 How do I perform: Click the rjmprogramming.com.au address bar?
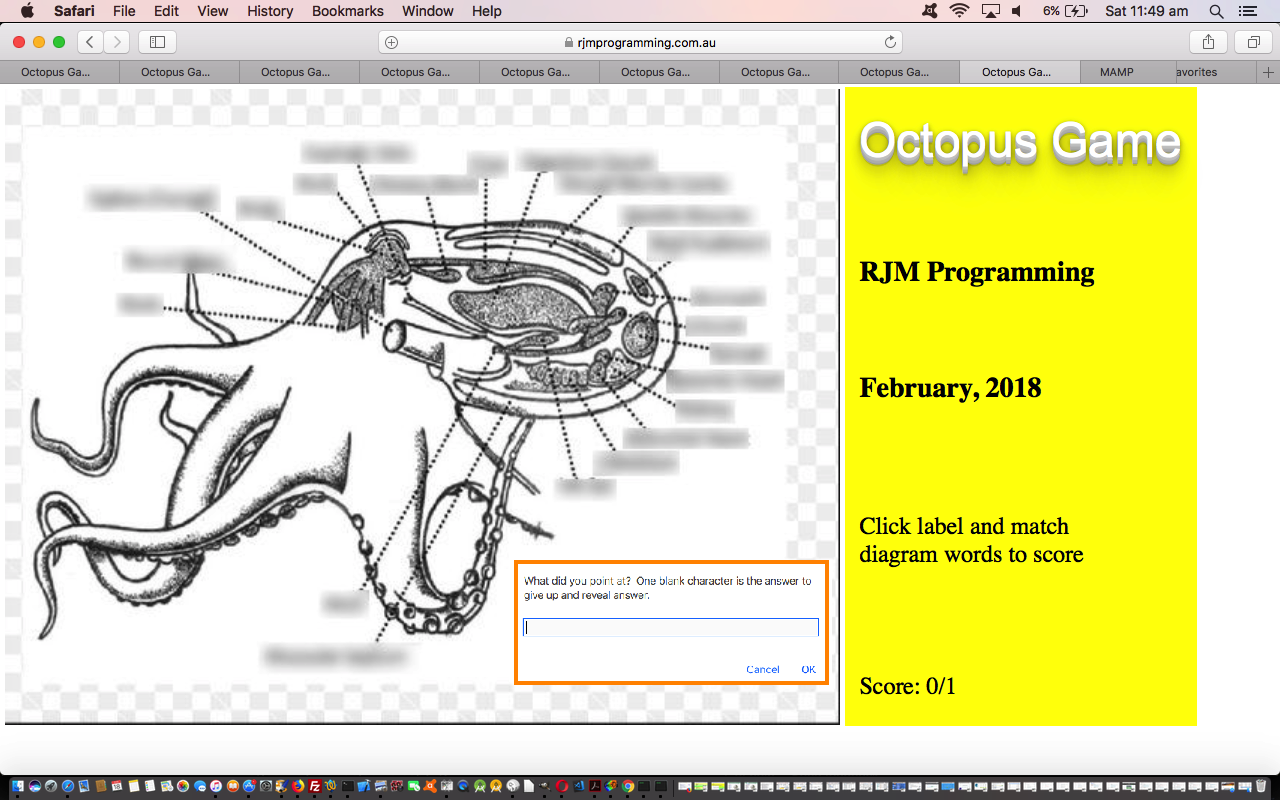640,42
